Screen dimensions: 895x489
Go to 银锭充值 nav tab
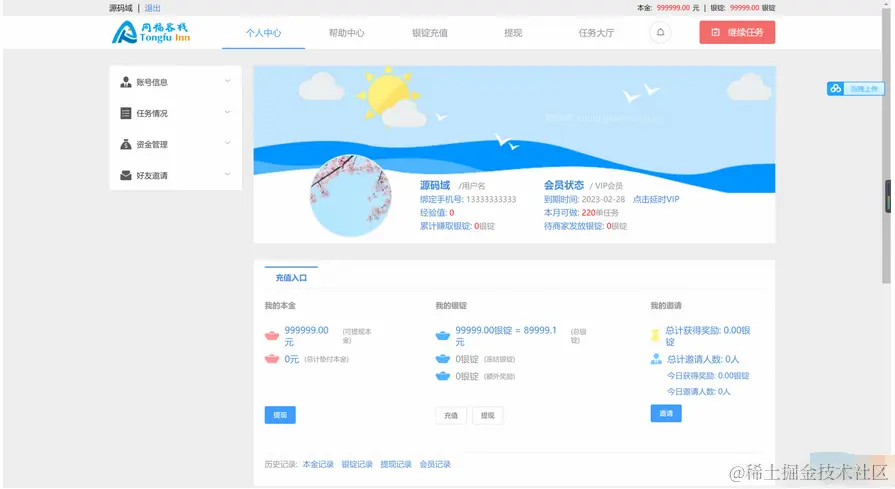(430, 33)
